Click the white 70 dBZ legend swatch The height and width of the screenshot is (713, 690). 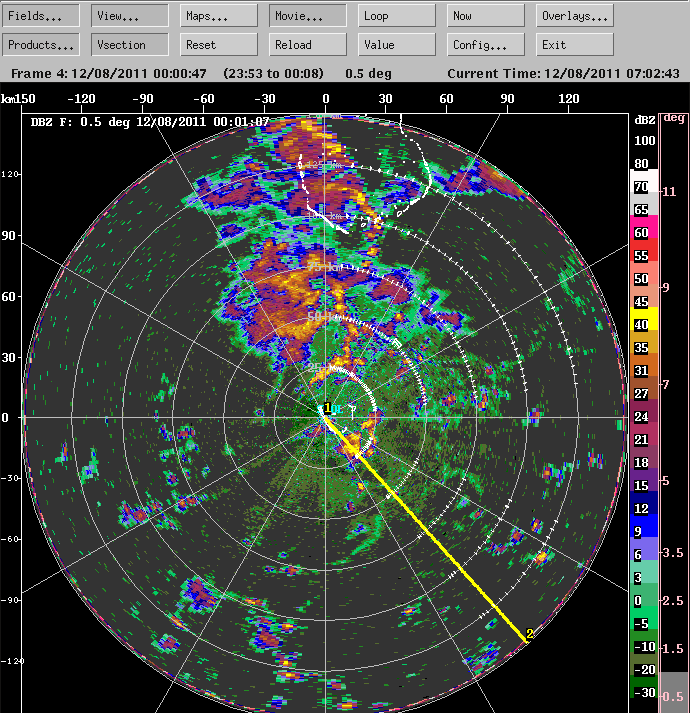tap(643, 186)
